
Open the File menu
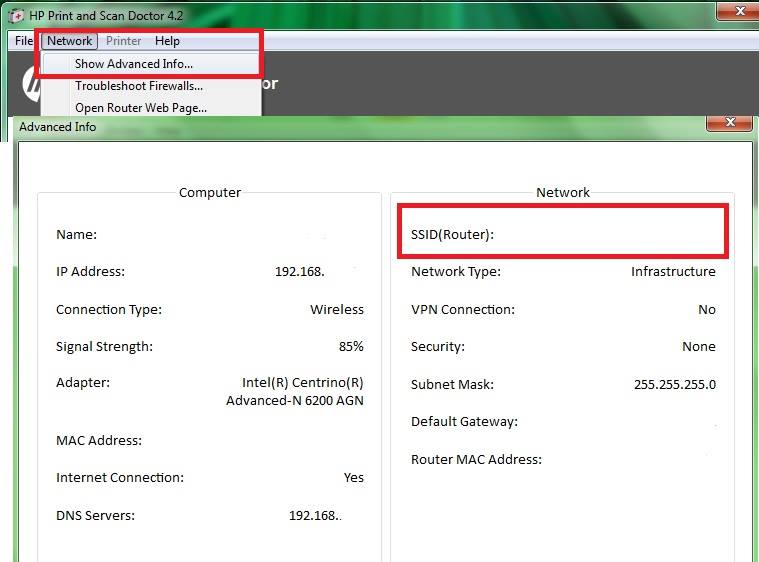pyautogui.click(x=23, y=41)
